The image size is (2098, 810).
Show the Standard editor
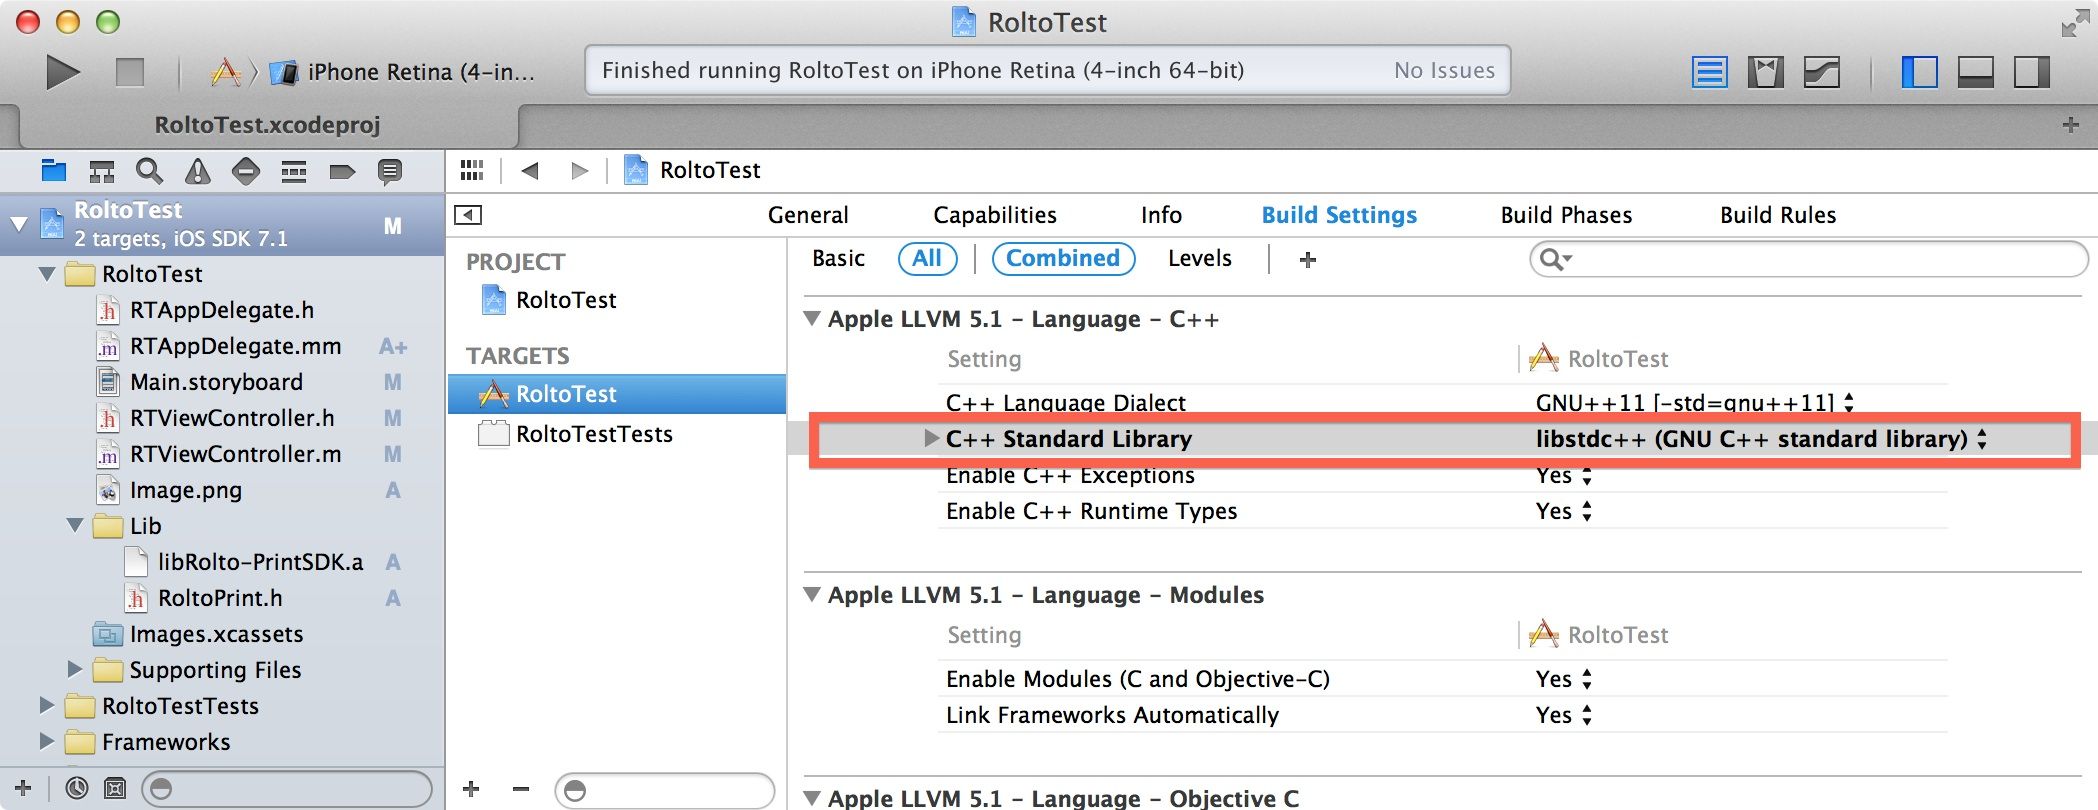pos(1709,72)
